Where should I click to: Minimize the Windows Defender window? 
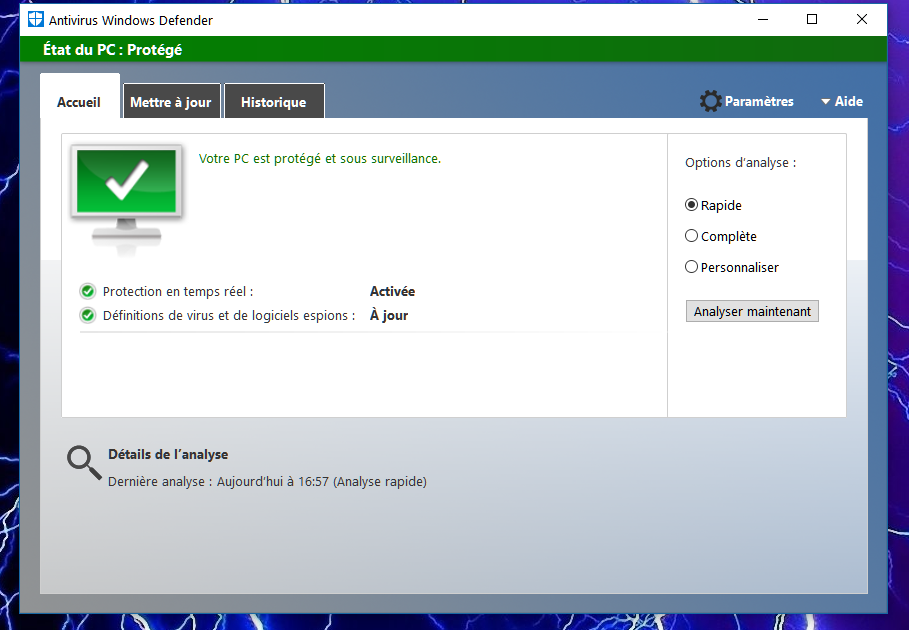pyautogui.click(x=763, y=19)
